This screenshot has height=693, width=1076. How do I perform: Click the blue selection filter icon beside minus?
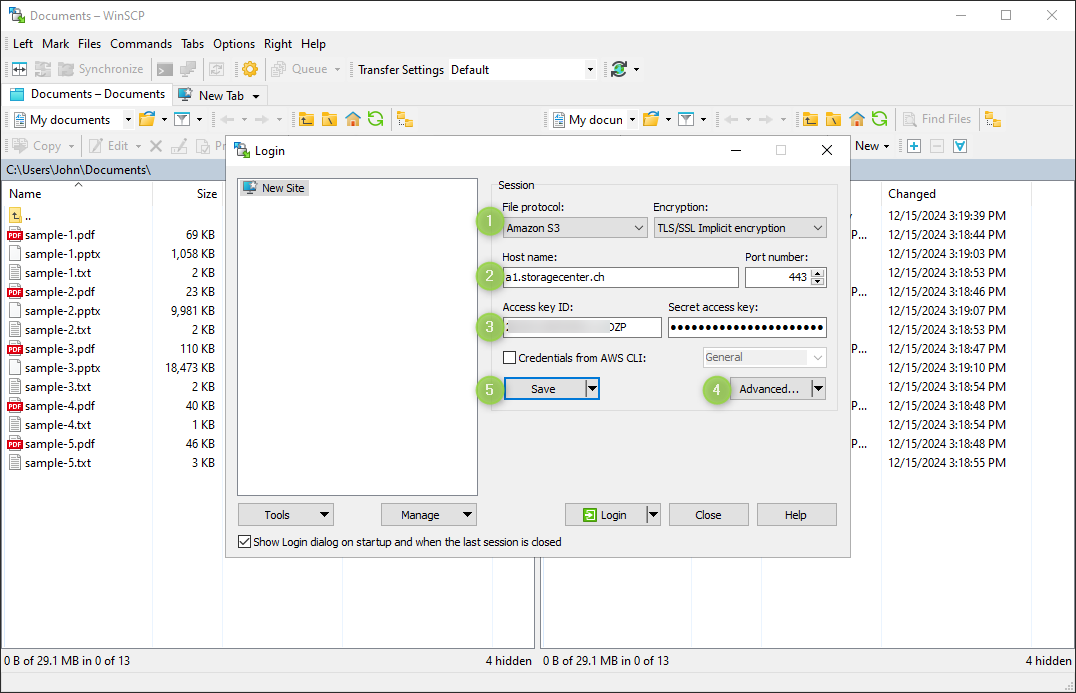(x=960, y=146)
